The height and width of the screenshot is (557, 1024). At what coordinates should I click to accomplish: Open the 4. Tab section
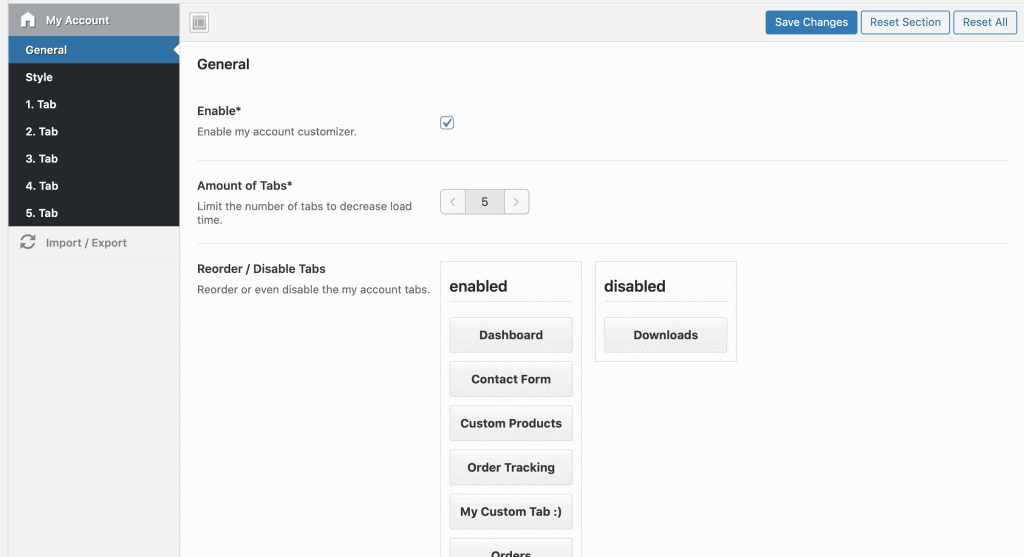[x=93, y=186]
